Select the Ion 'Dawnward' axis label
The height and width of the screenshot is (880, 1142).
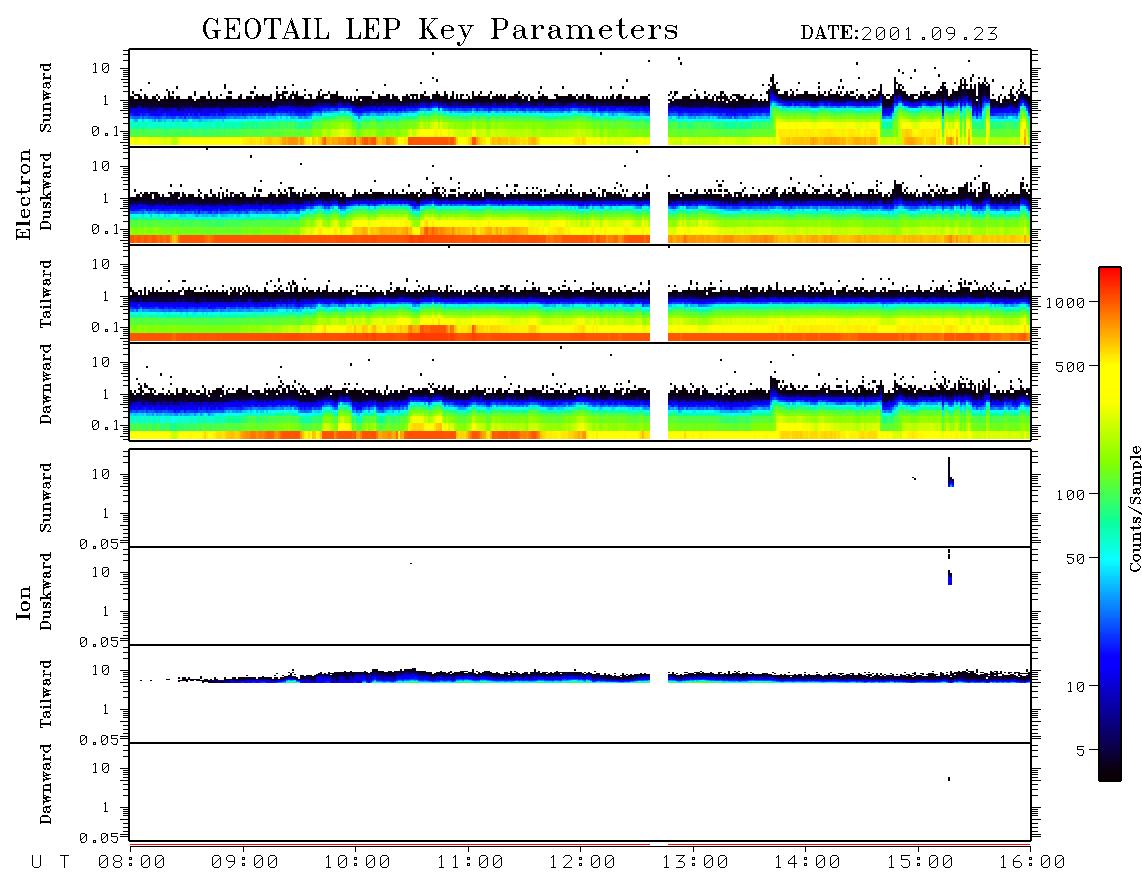46,784
